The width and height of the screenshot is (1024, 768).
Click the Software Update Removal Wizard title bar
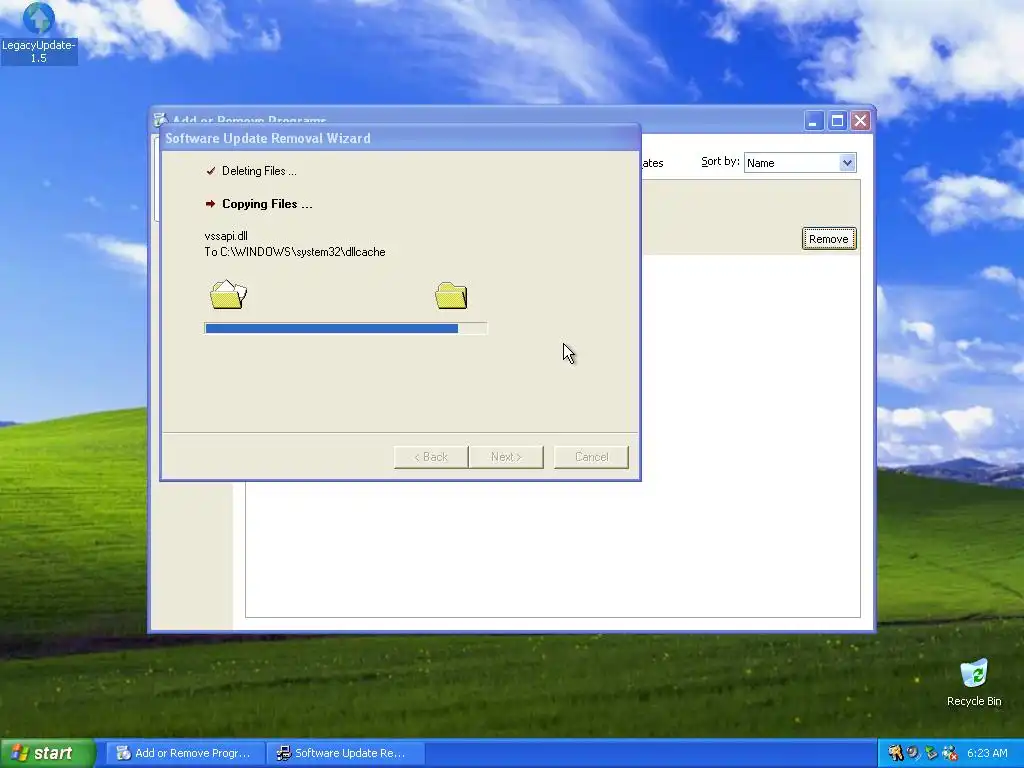[400, 138]
